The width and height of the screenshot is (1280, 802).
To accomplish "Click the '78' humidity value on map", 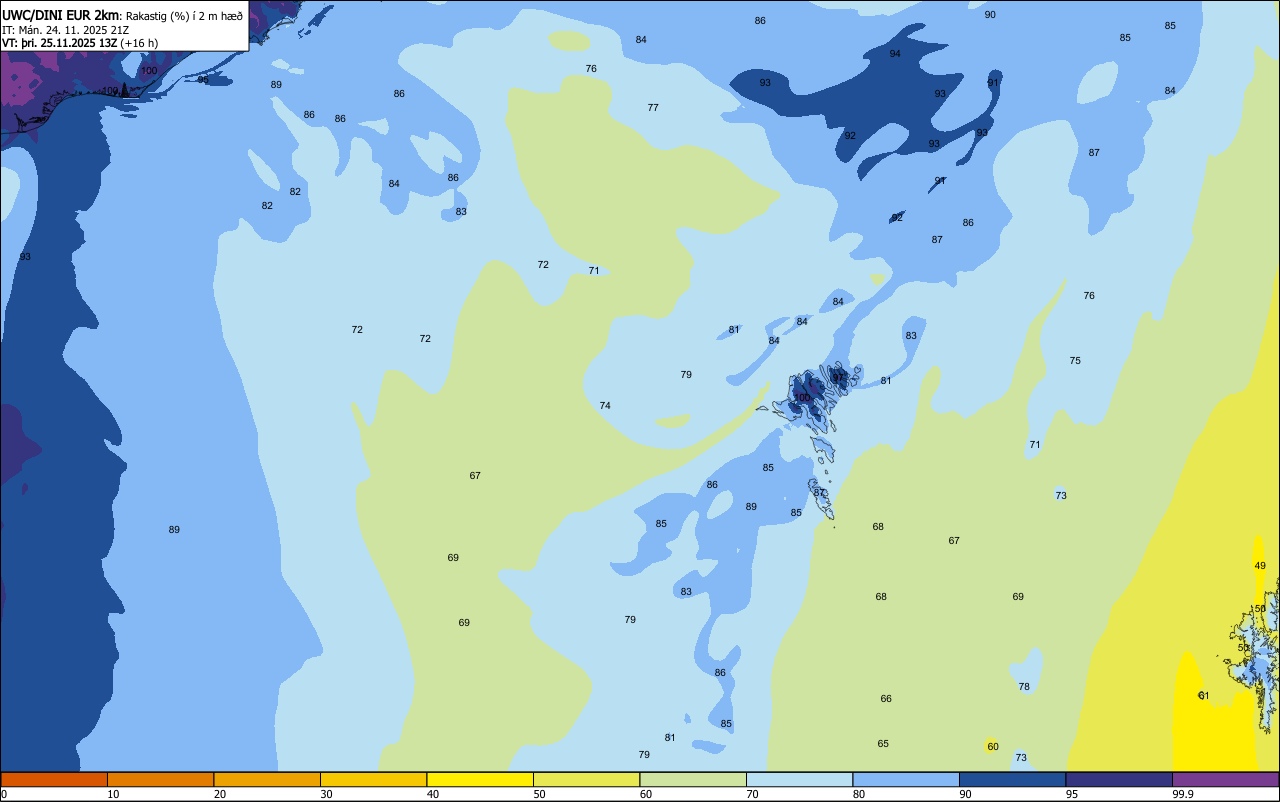I will tap(1024, 687).
